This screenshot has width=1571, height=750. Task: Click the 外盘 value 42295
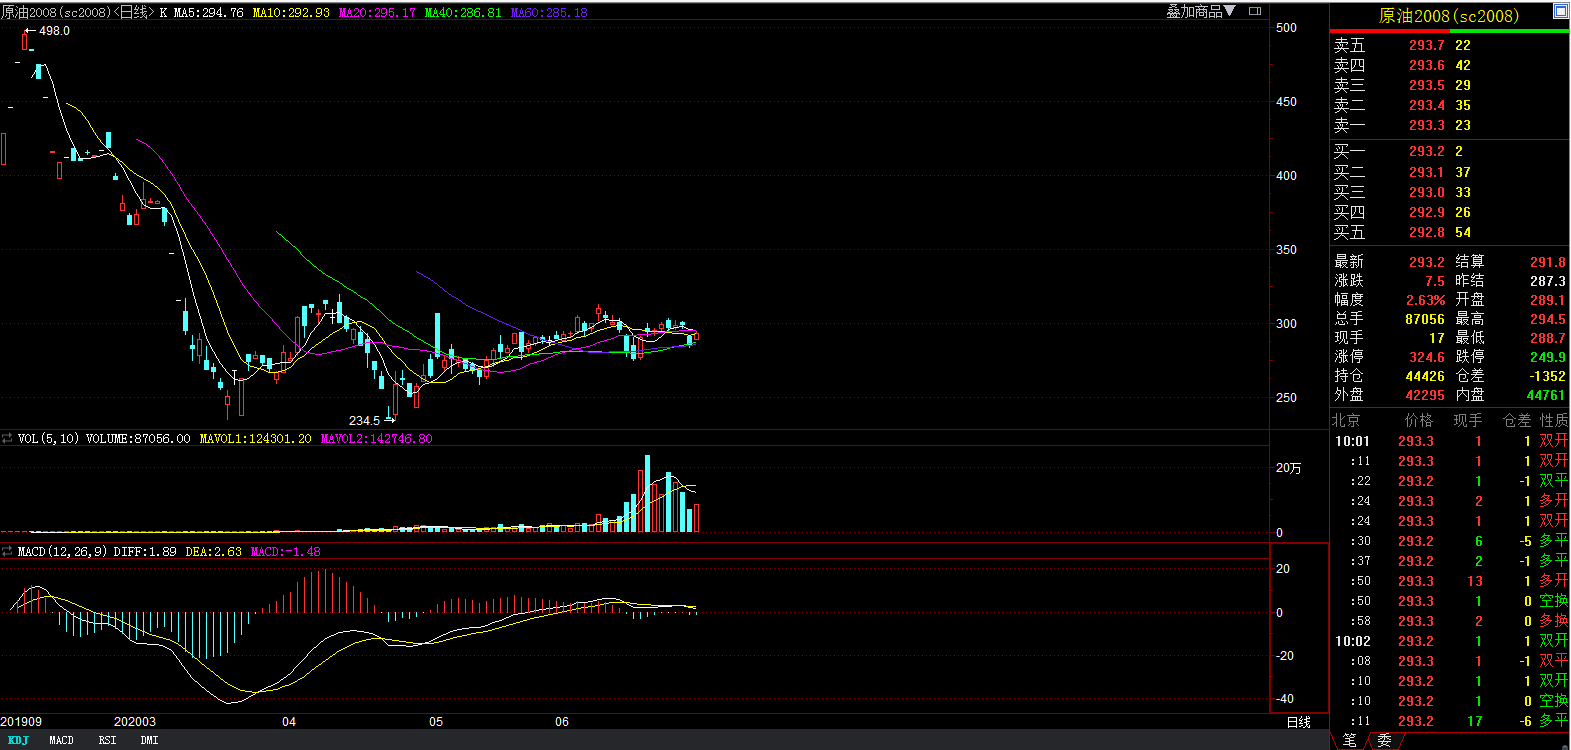(x=1424, y=395)
